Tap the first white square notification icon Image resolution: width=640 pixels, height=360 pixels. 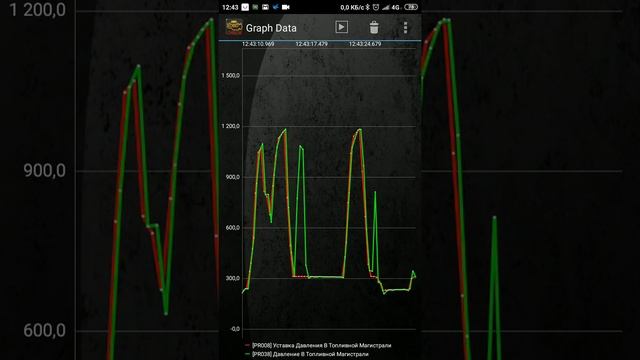point(245,7)
